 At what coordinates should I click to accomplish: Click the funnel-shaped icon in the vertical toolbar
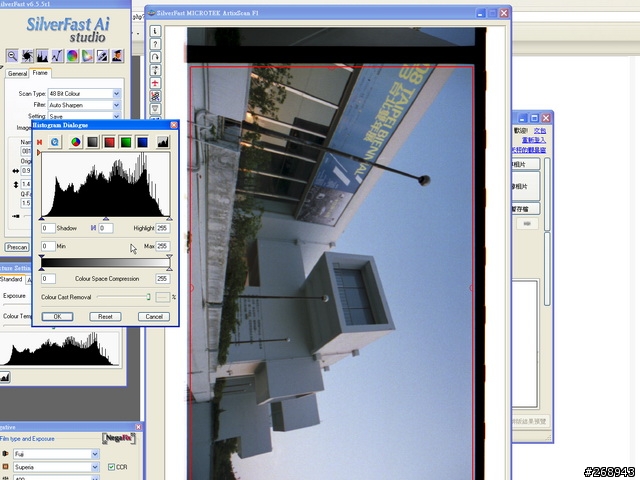[155, 109]
